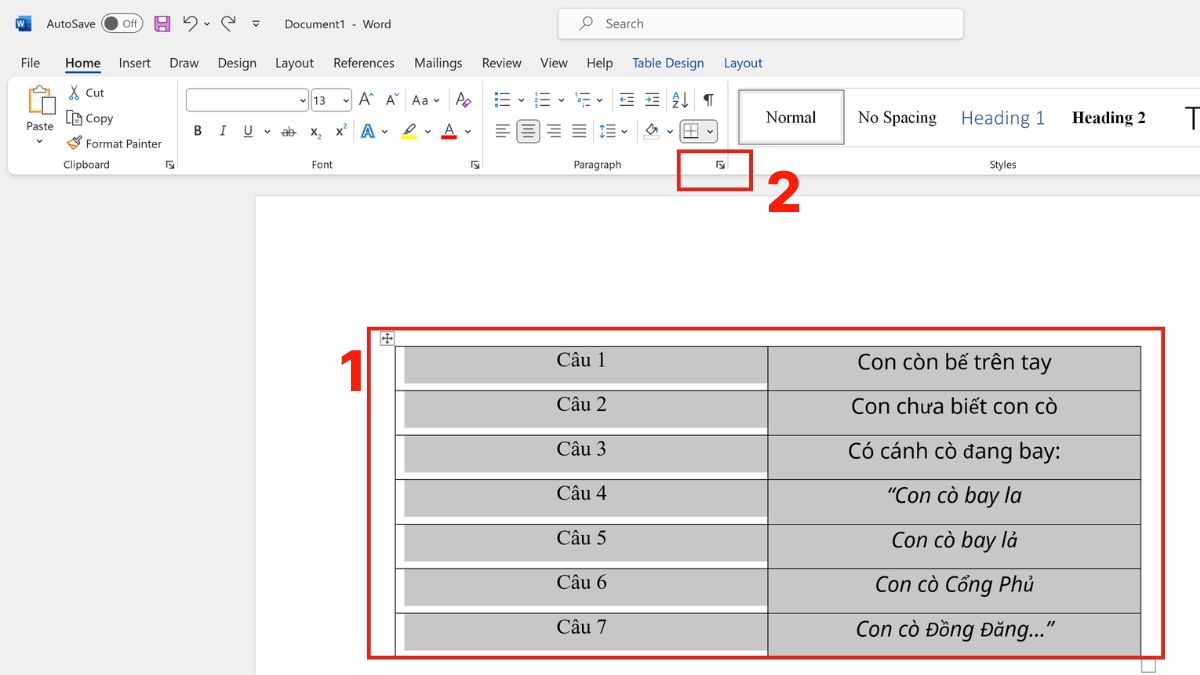Decrease font size with the smaller A icon
The image size is (1200, 675).
(x=392, y=100)
